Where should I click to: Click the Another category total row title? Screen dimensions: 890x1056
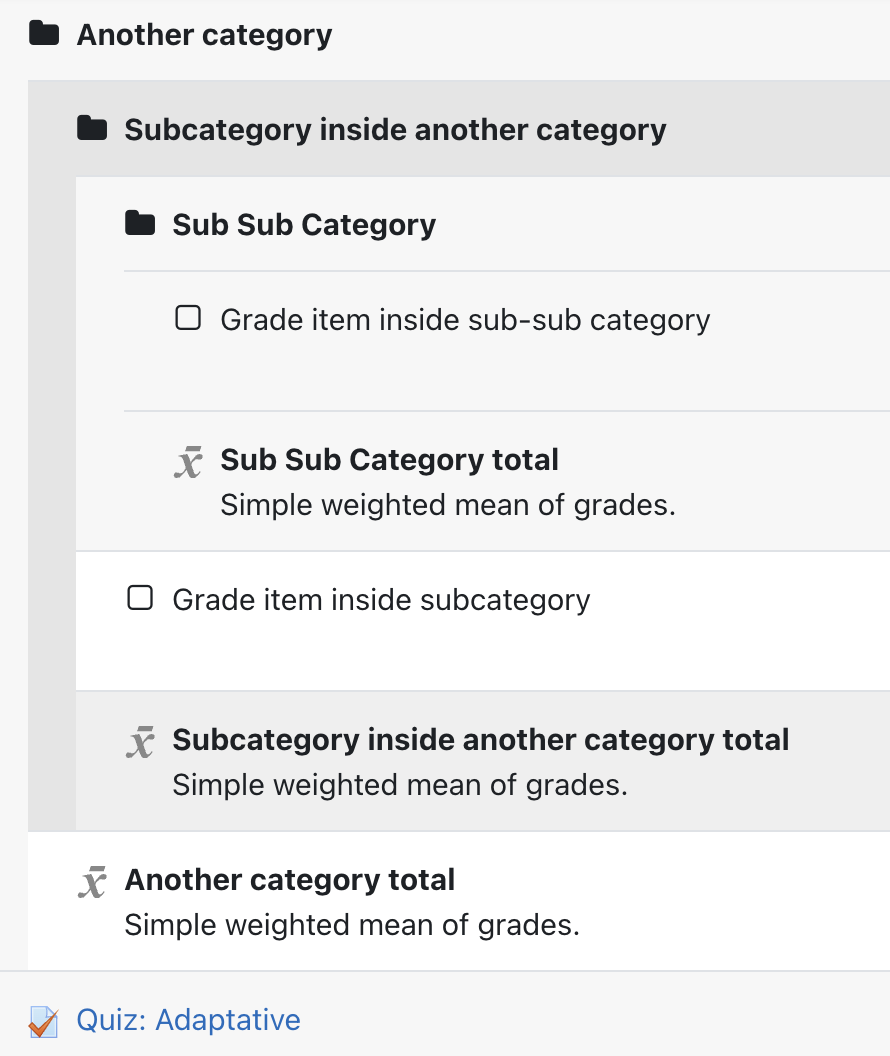point(290,880)
